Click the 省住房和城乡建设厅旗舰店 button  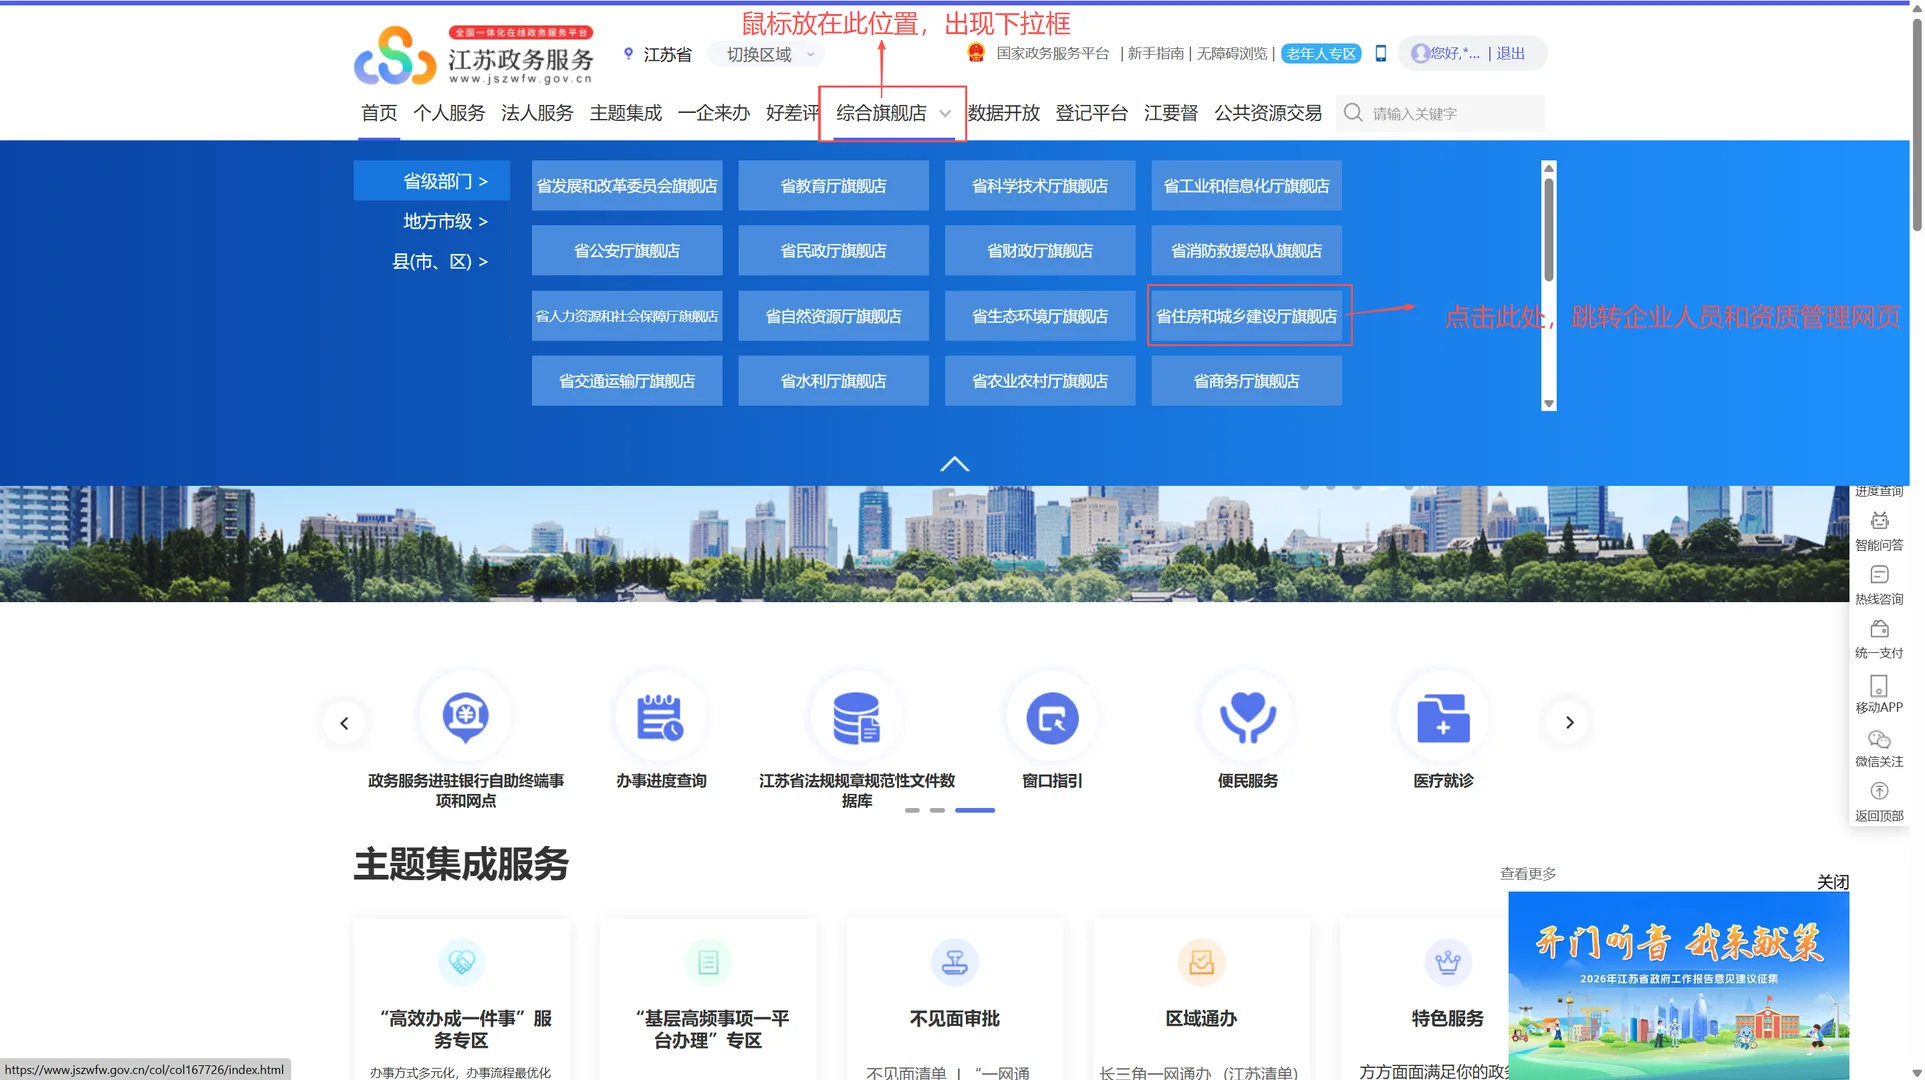click(1247, 316)
